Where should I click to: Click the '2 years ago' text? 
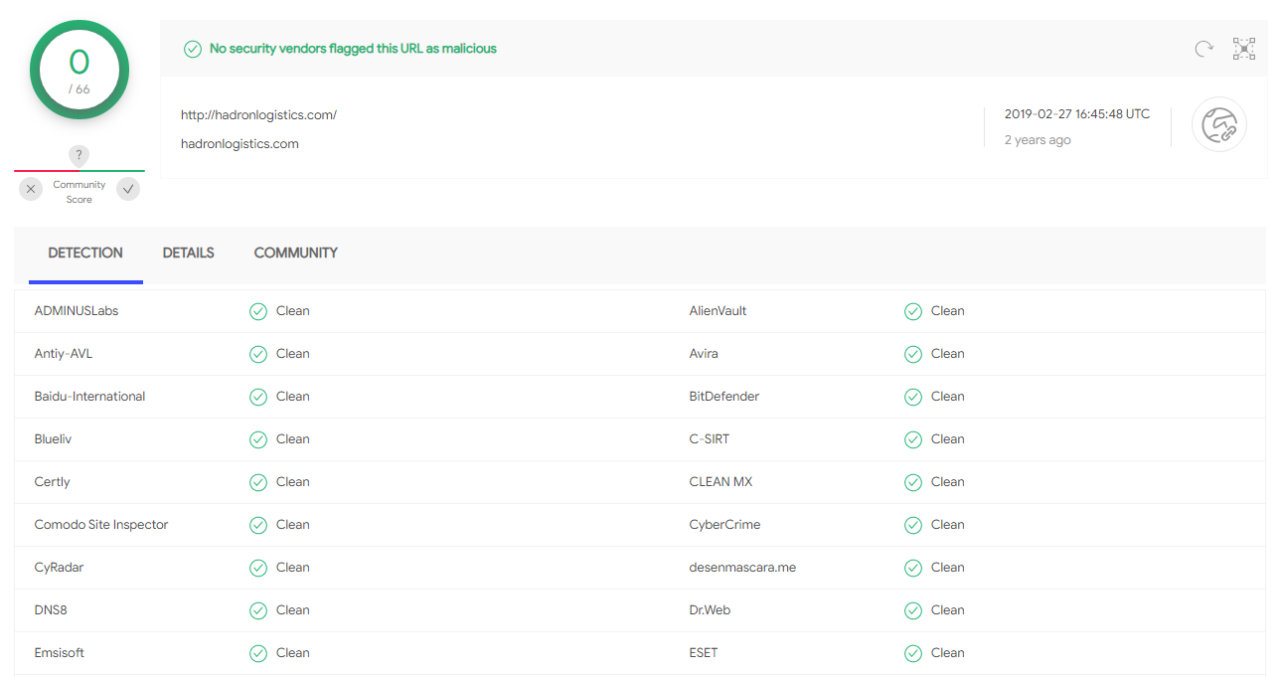tap(1038, 140)
